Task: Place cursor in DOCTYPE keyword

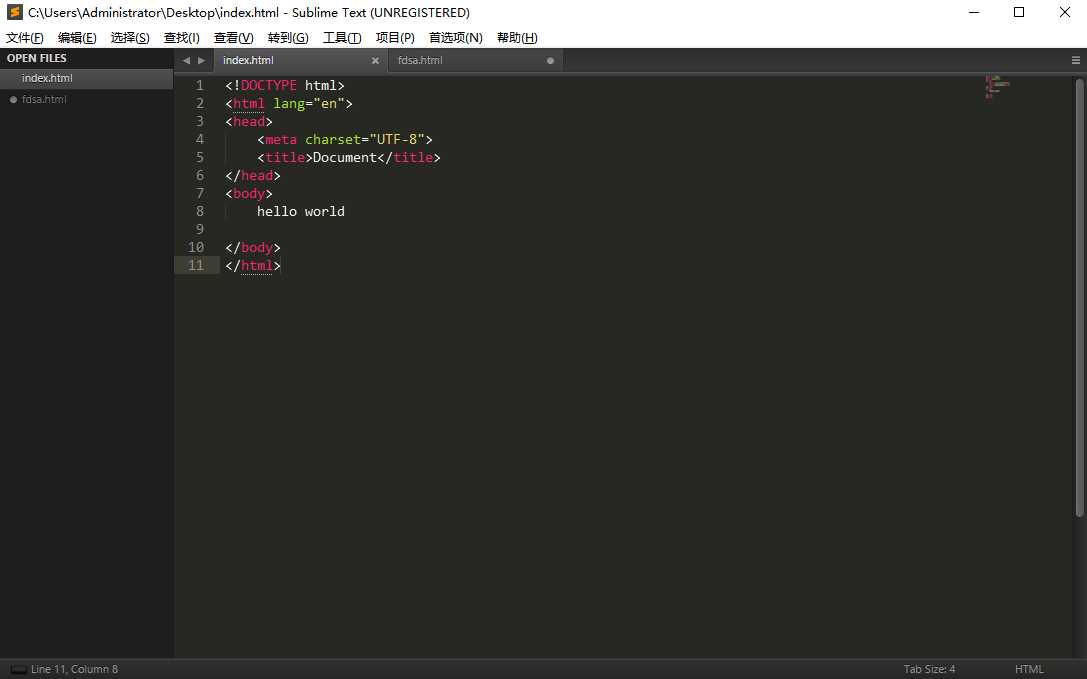Action: 268,85
